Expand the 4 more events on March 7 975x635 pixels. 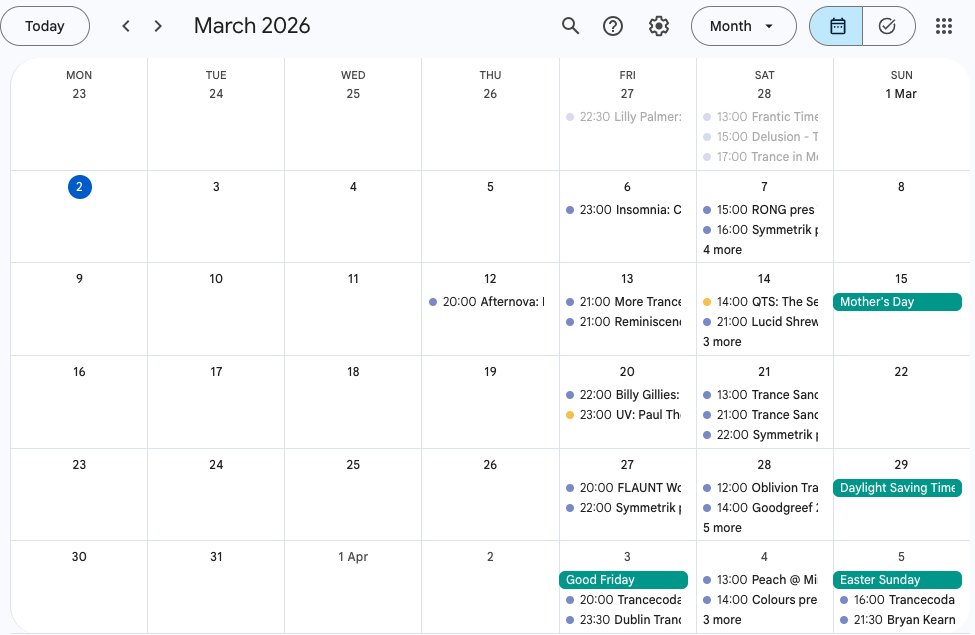click(x=722, y=250)
